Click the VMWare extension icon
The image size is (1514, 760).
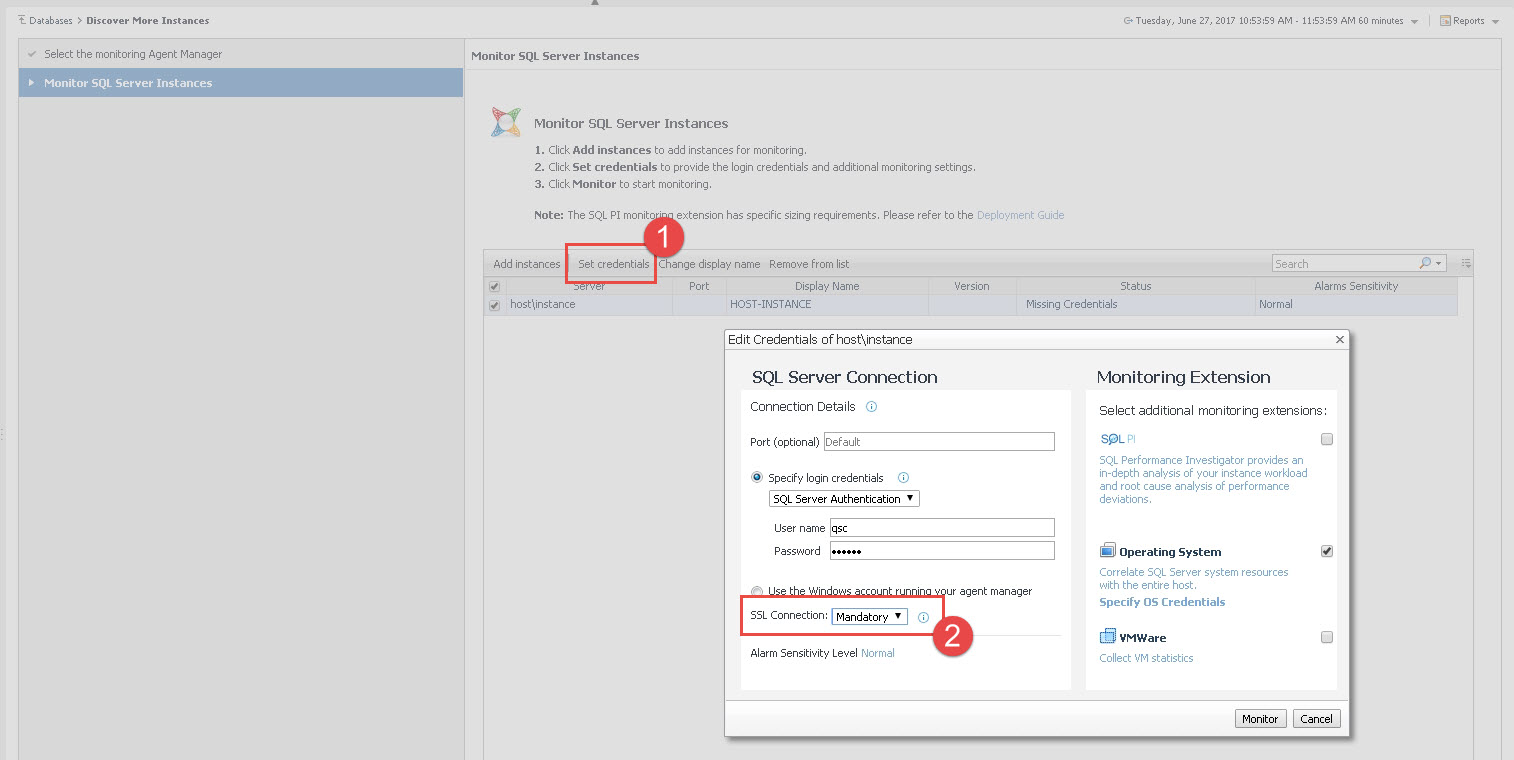point(1107,637)
